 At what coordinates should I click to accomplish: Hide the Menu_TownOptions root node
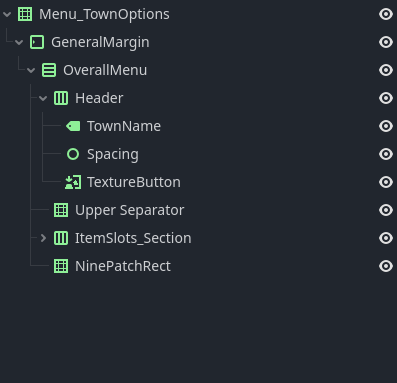[x=386, y=14]
